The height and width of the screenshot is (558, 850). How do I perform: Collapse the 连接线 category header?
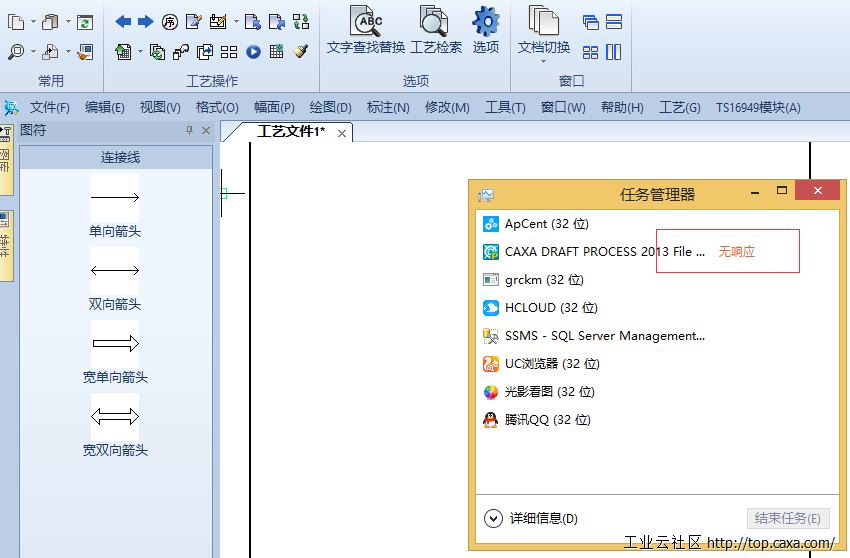[x=116, y=157]
